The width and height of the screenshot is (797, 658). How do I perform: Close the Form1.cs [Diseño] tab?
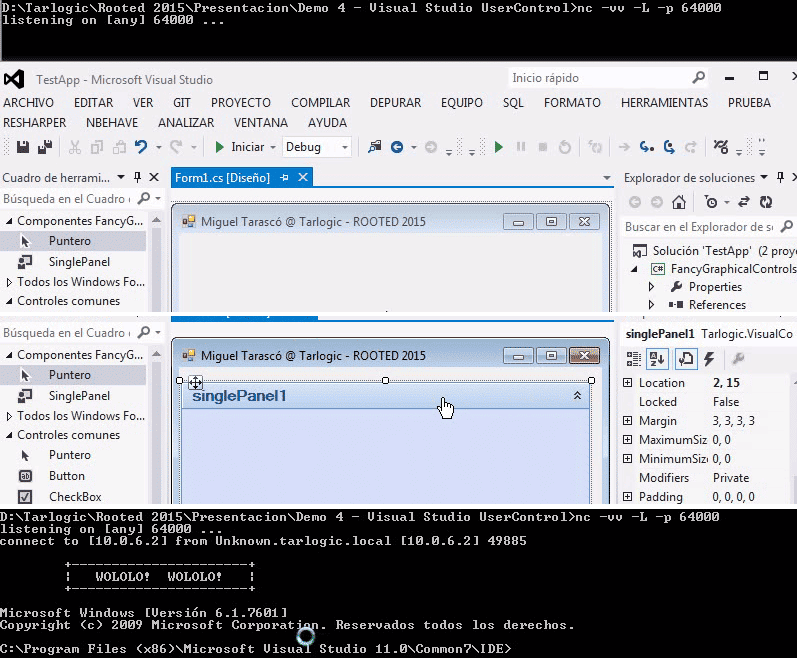[x=303, y=177]
